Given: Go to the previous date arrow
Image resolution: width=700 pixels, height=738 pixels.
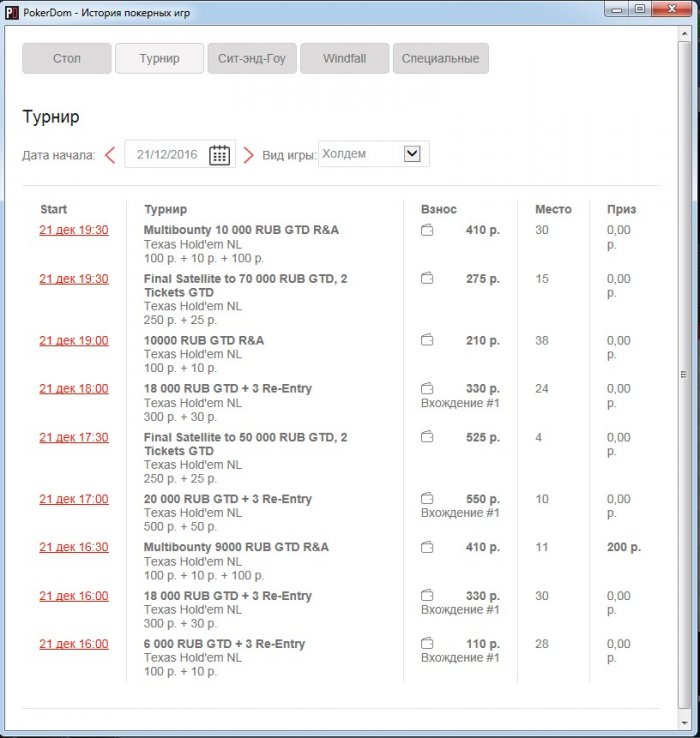Looking at the screenshot, I should (110, 155).
